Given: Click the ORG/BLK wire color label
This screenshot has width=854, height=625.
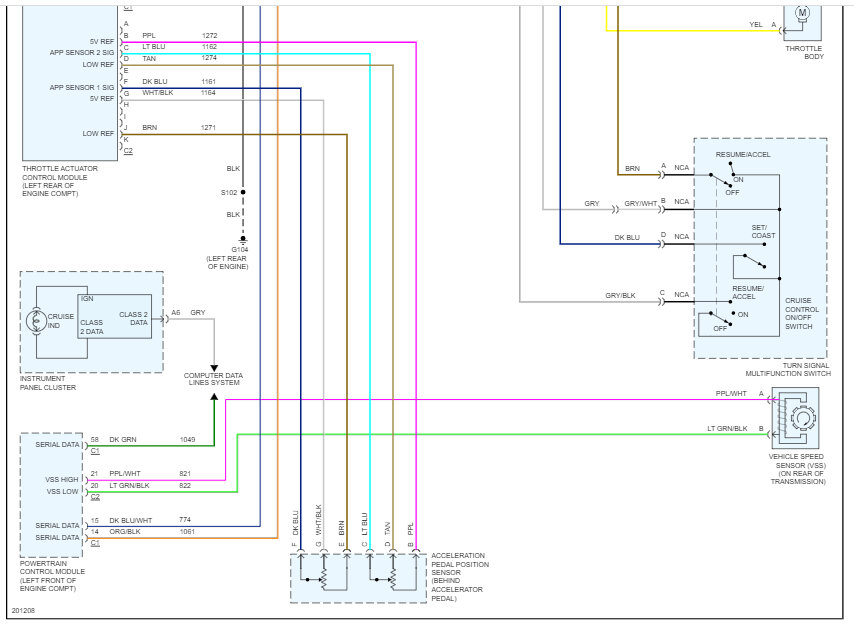Looking at the screenshot, I should point(125,531).
